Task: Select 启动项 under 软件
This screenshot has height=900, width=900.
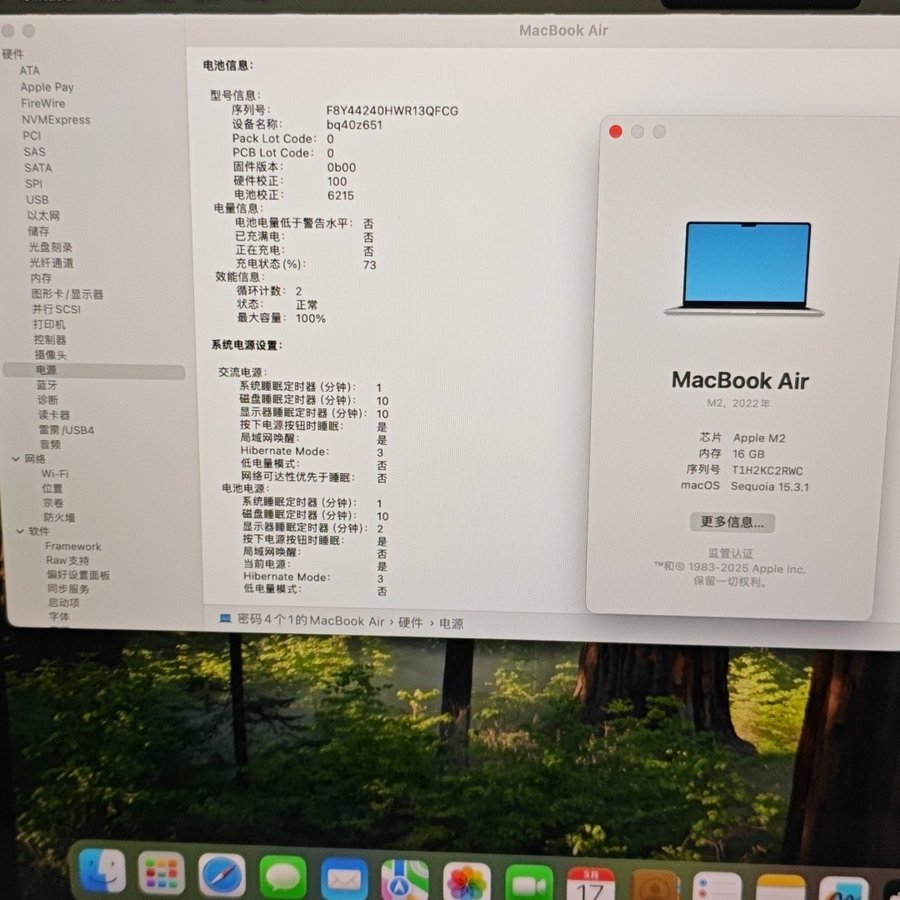Action: click(64, 603)
